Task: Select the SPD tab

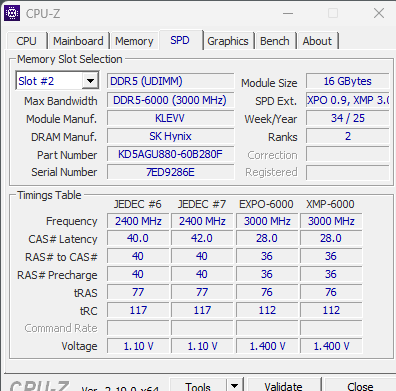Action: (180, 40)
